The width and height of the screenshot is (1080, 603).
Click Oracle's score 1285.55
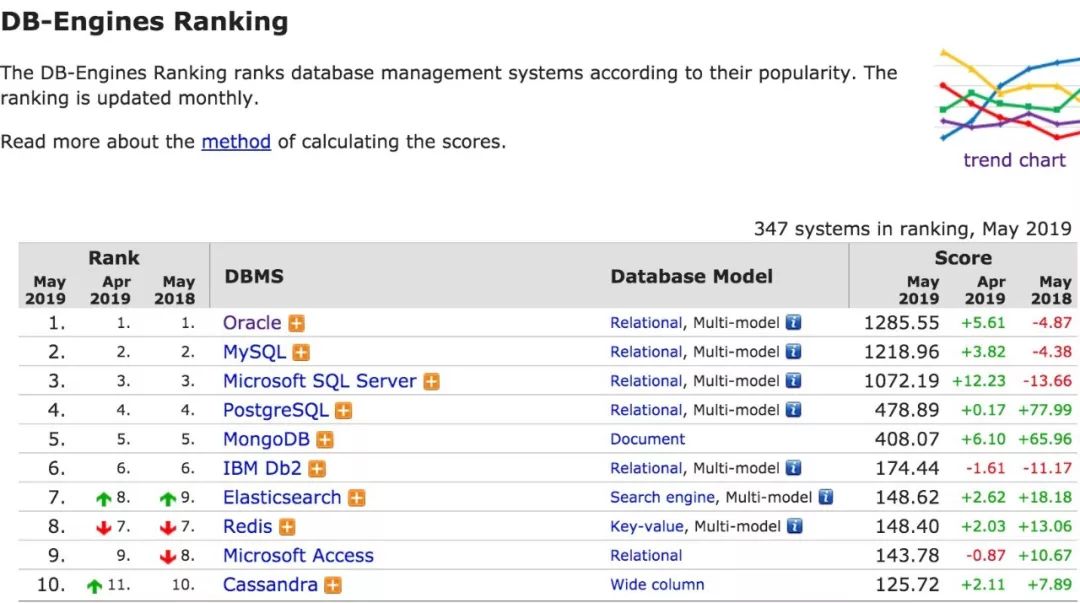[x=902, y=323]
